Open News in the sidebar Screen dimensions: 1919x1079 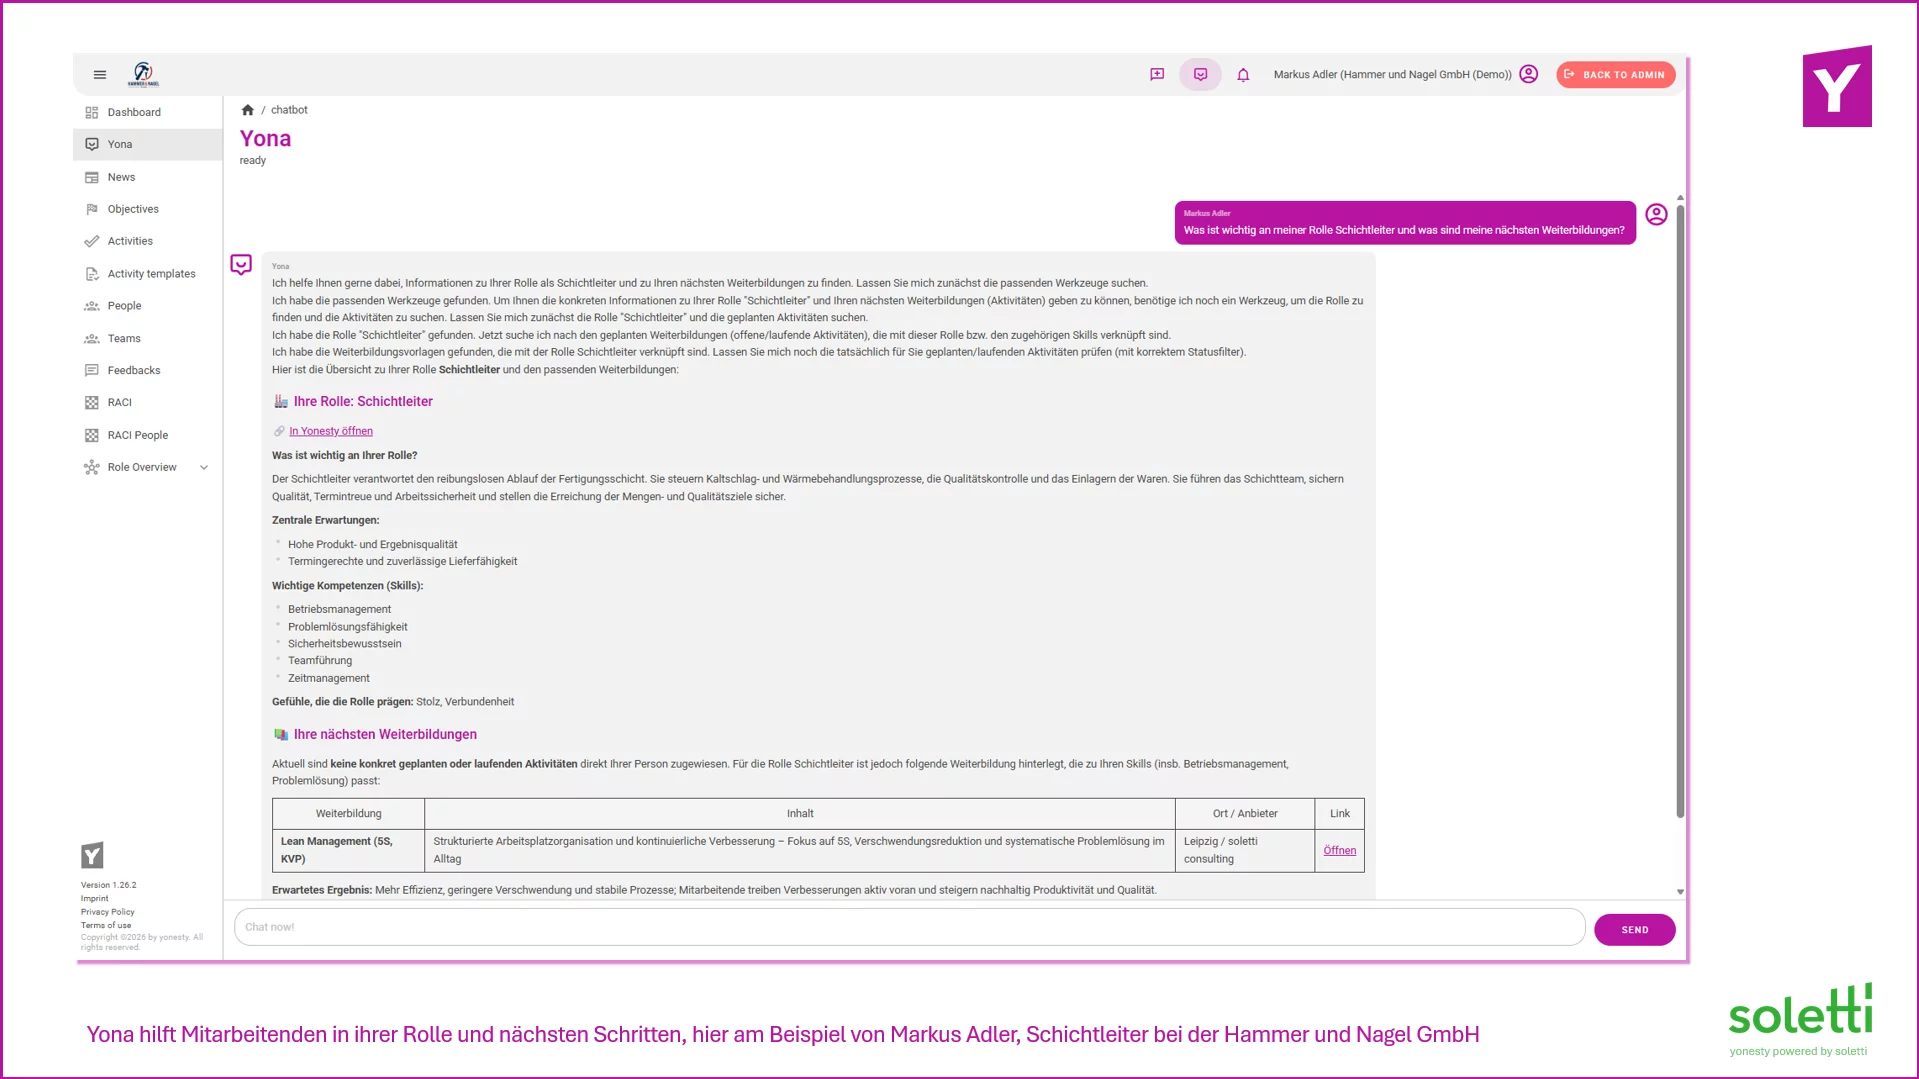click(148, 177)
